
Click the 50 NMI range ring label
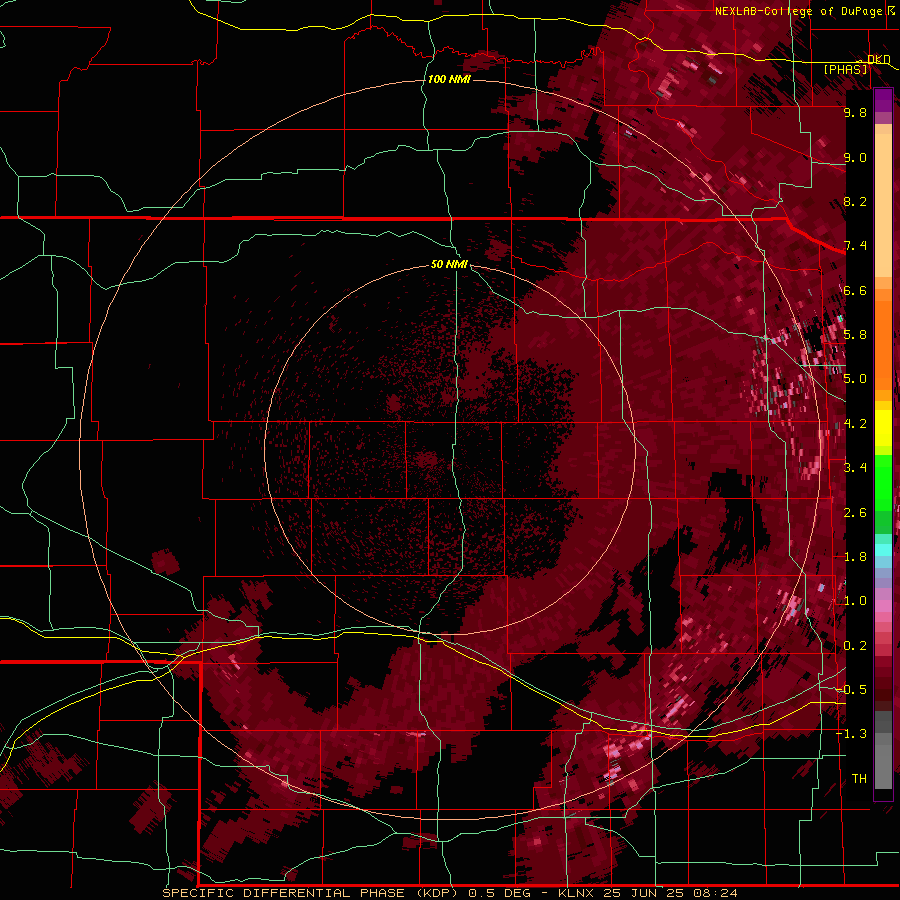coord(449,264)
